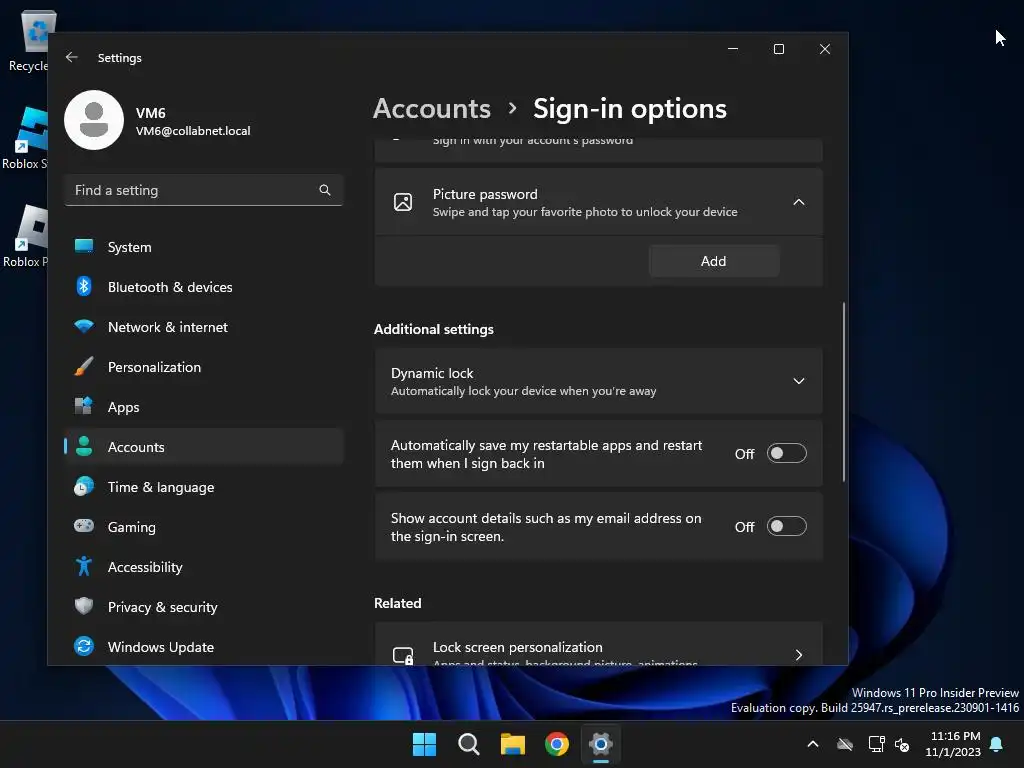
Task: Click the Settings gear on the taskbar
Action: pos(601,744)
